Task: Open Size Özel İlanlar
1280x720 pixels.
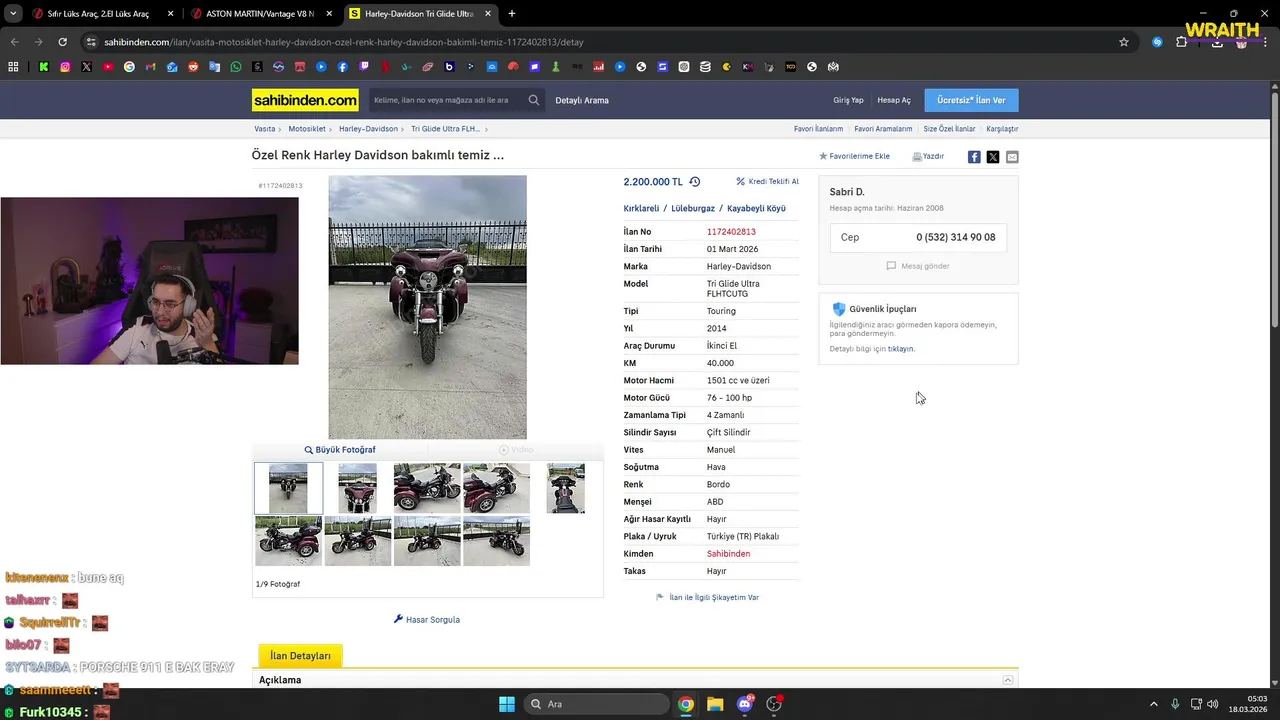Action: coord(949,129)
